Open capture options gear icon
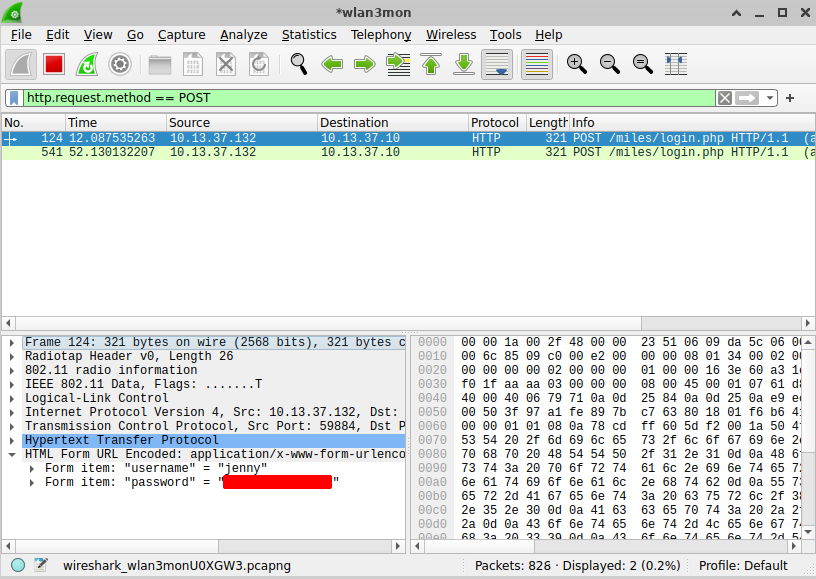 coord(120,65)
